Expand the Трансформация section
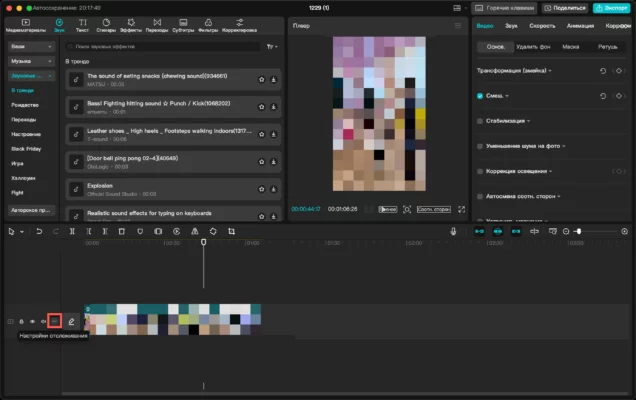Screen dimensions: 636x400 (514, 71)
